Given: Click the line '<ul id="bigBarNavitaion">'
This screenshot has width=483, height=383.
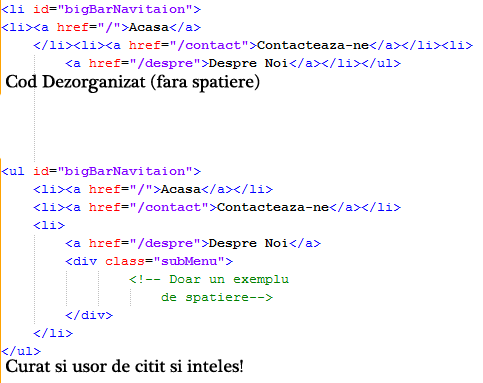Looking at the screenshot, I should pyautogui.click(x=101, y=171).
